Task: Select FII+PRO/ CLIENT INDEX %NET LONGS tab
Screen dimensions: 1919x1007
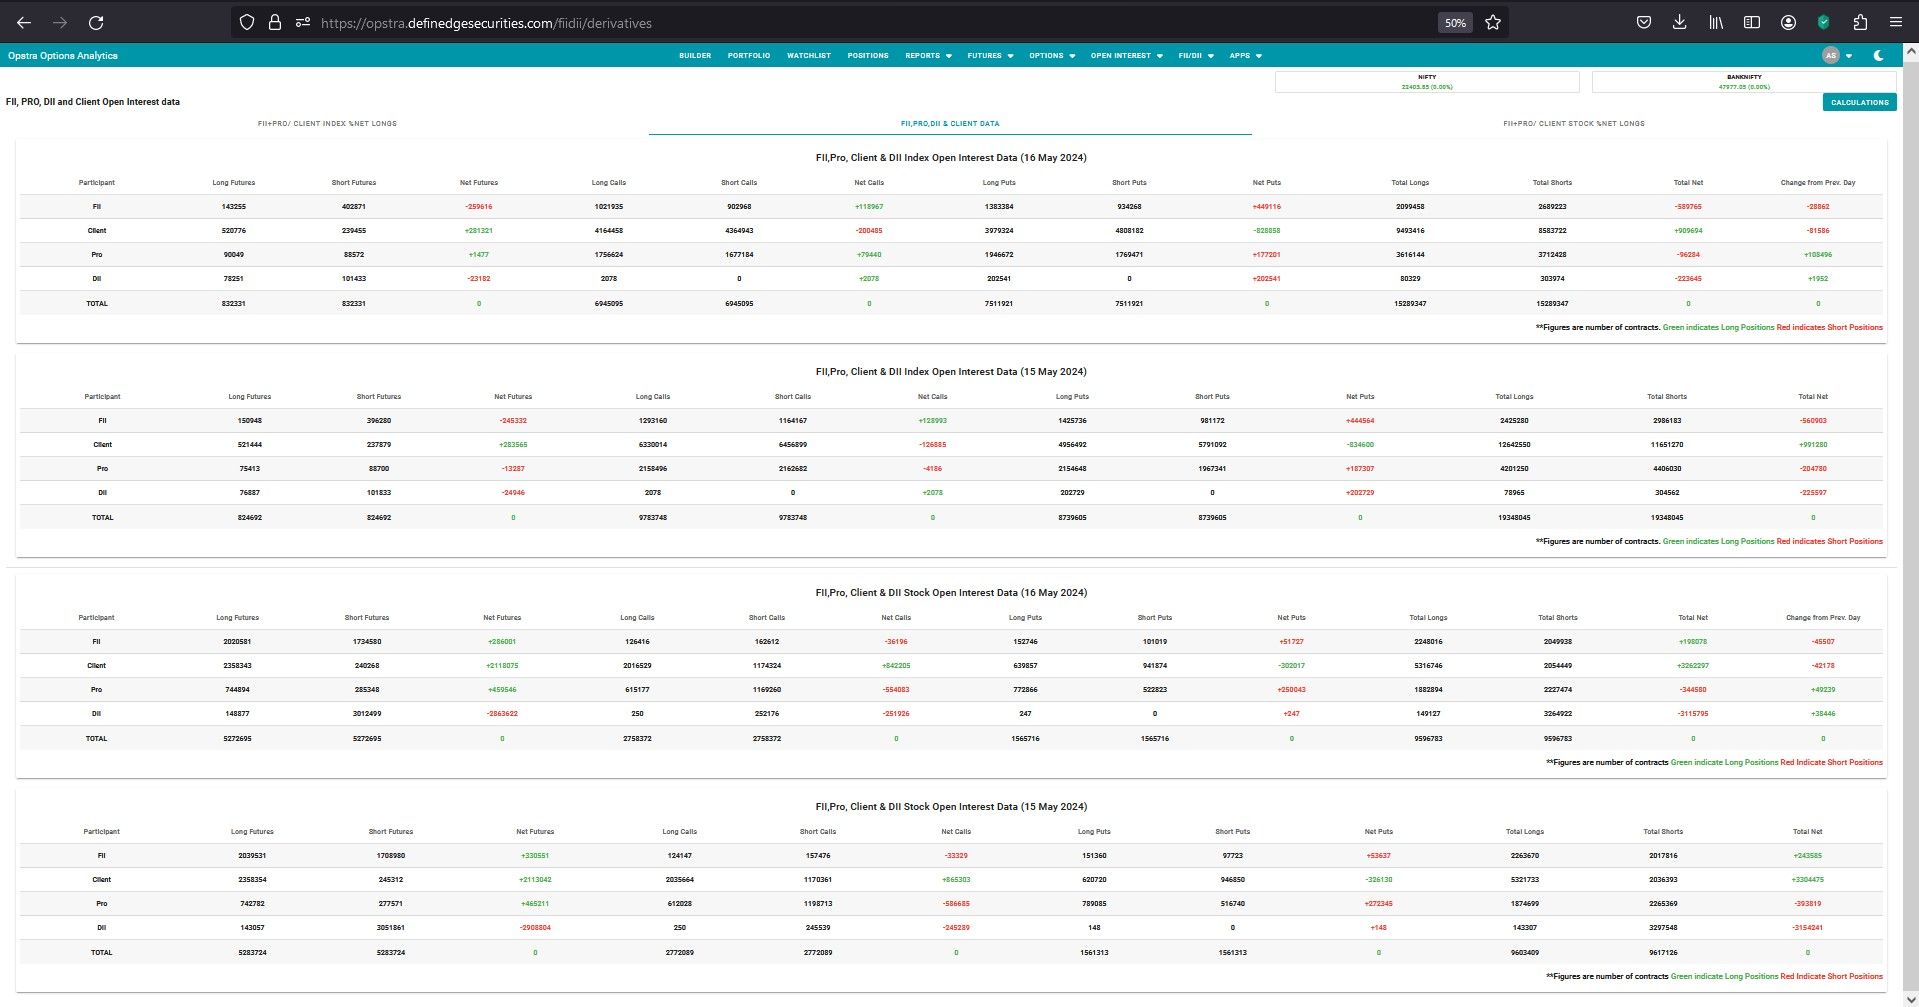Action: click(x=327, y=123)
